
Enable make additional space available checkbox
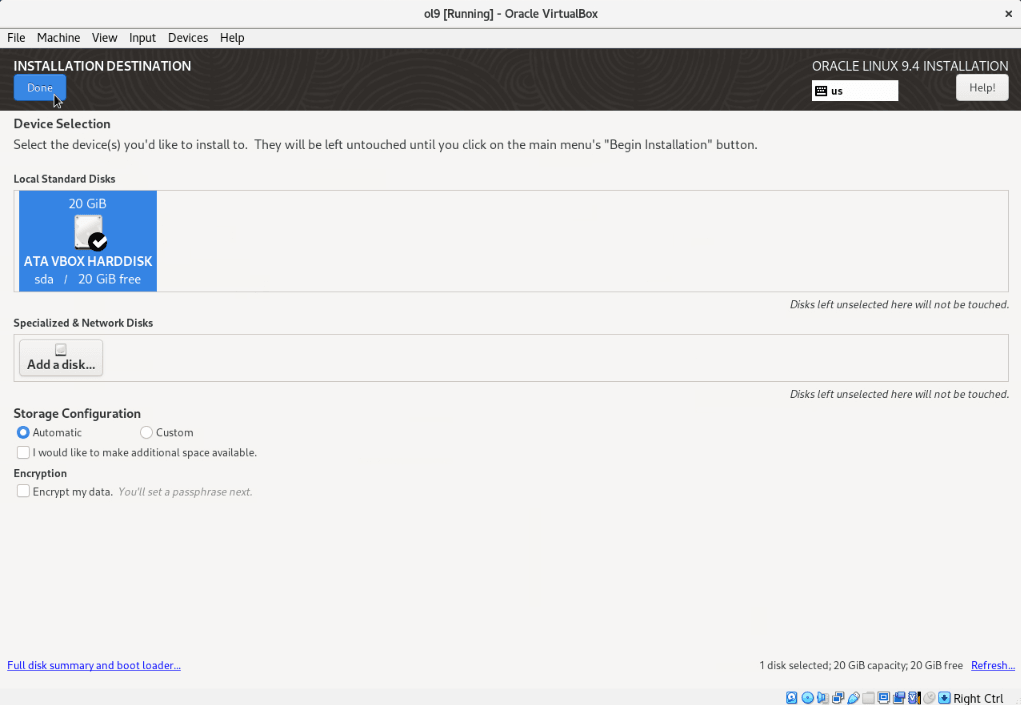[23, 452]
